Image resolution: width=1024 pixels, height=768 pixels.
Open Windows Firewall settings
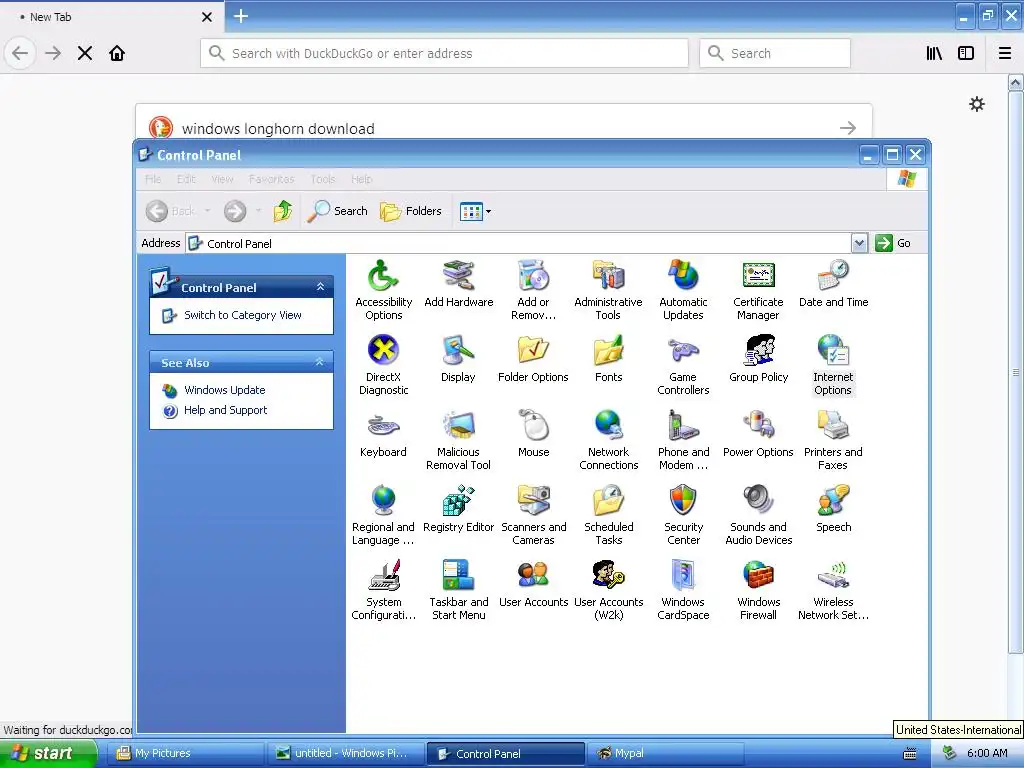coord(758,590)
